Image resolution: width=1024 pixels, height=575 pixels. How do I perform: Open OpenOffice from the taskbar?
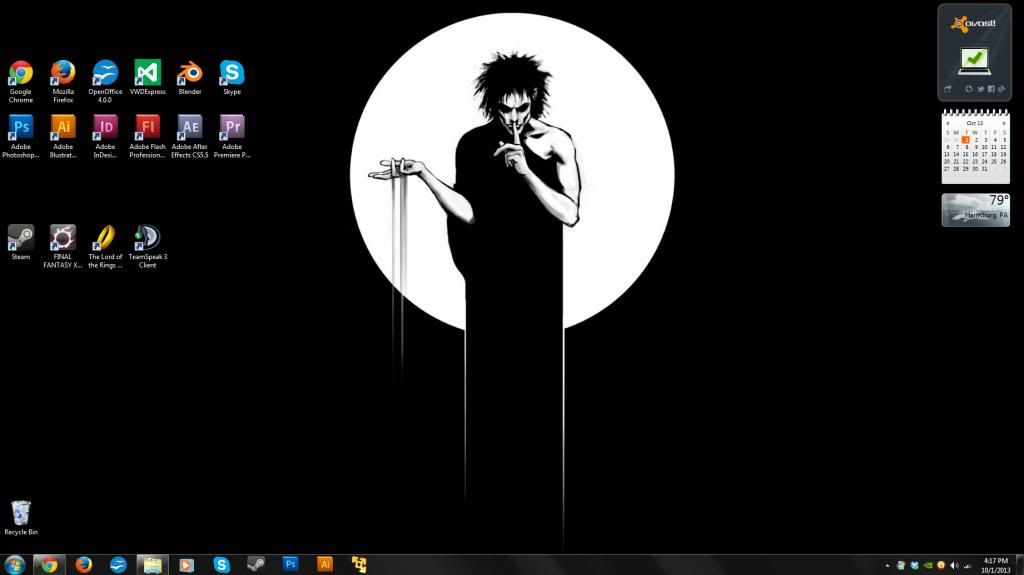tap(118, 565)
